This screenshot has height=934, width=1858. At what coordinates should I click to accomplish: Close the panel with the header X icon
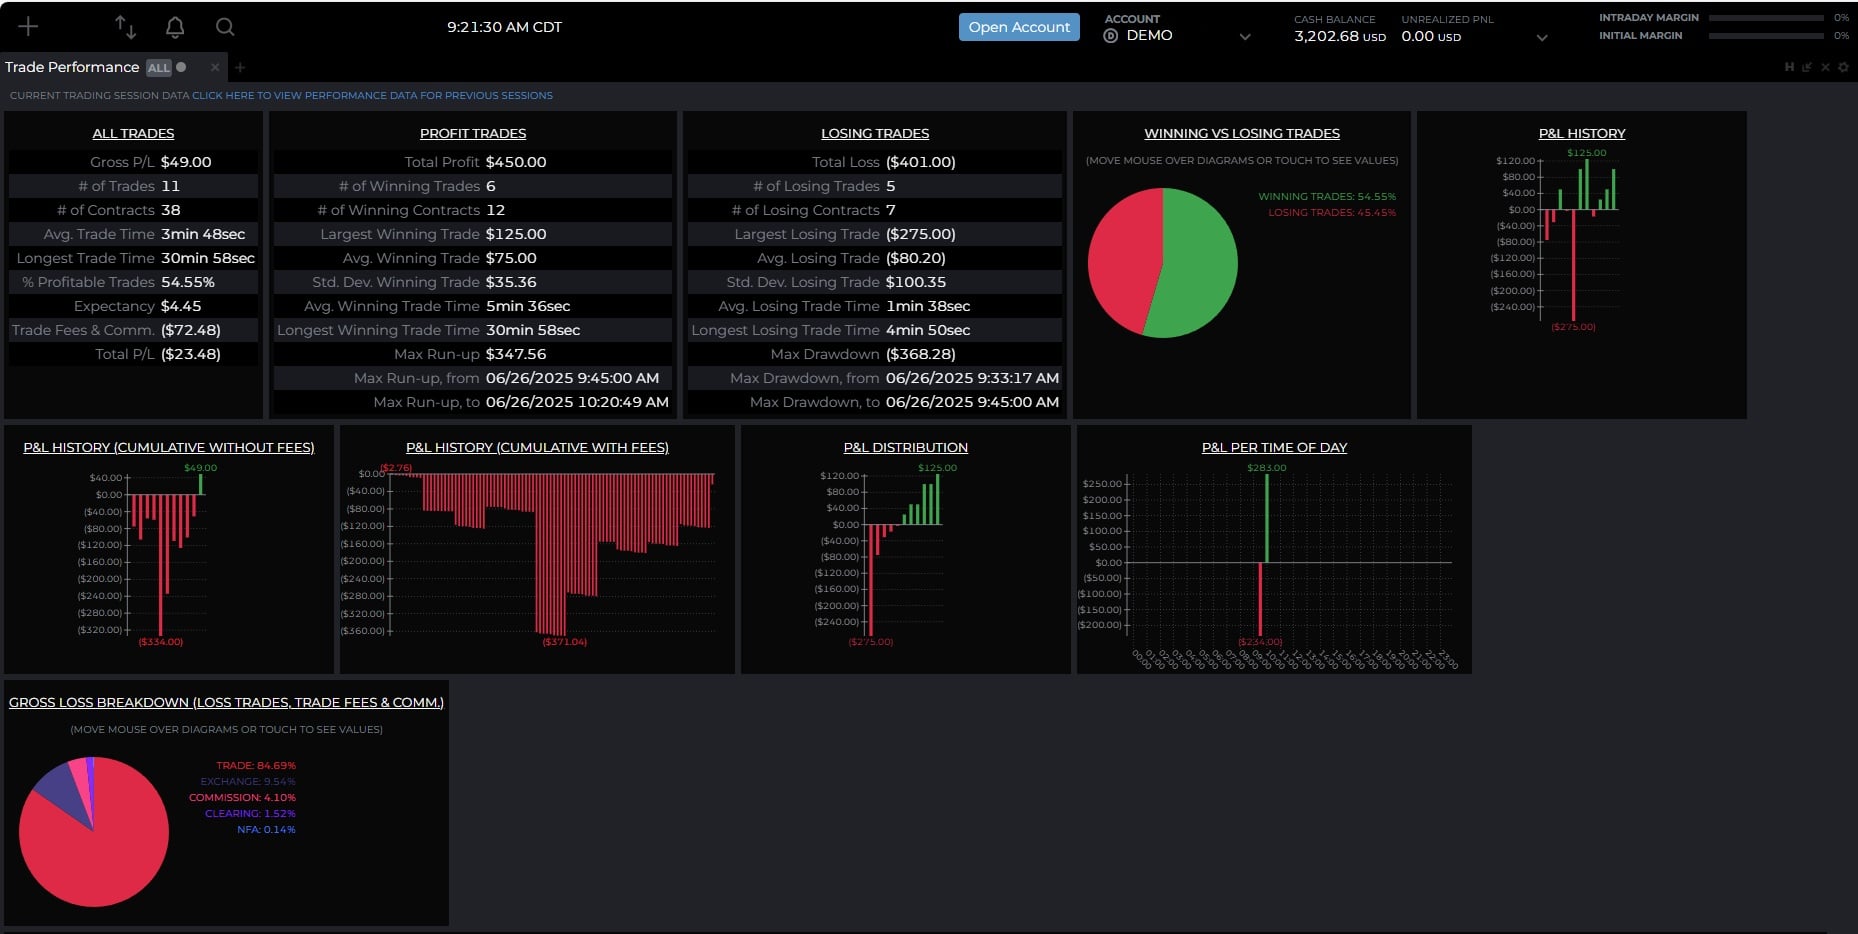1825,67
